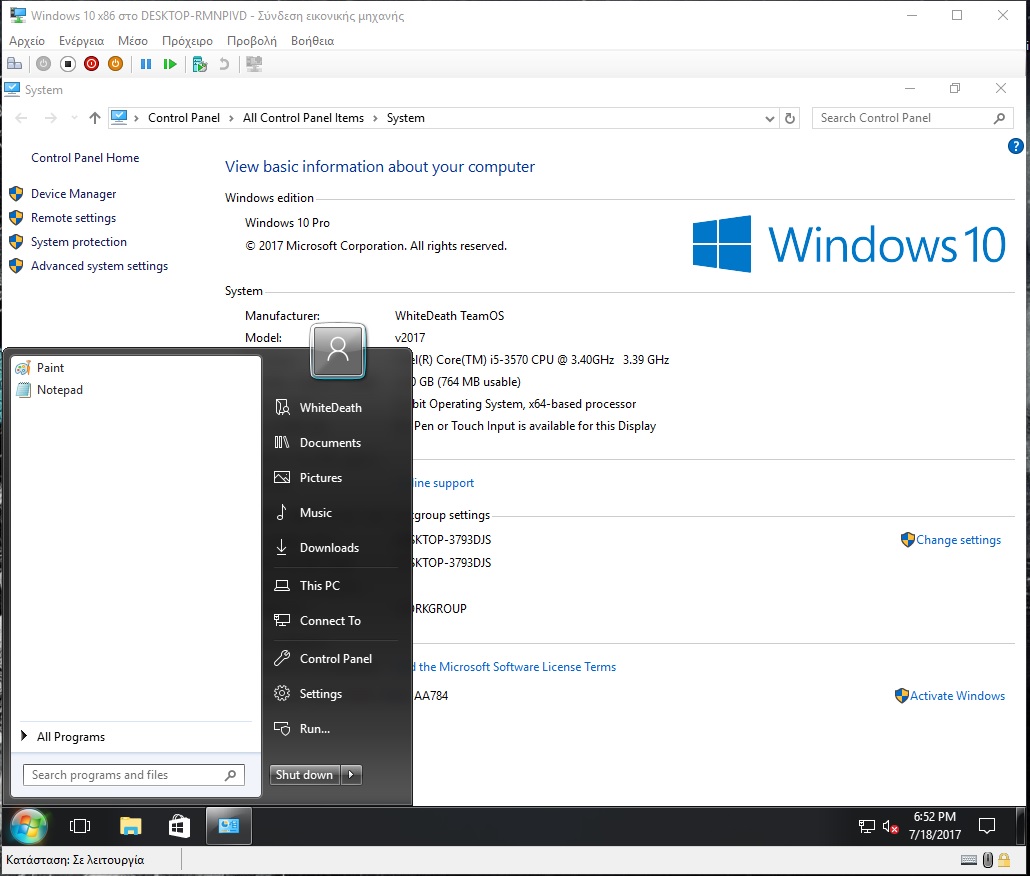Viewport: 1030px width, 876px height.
Task: Open Task View on taskbar
Action: [80, 826]
